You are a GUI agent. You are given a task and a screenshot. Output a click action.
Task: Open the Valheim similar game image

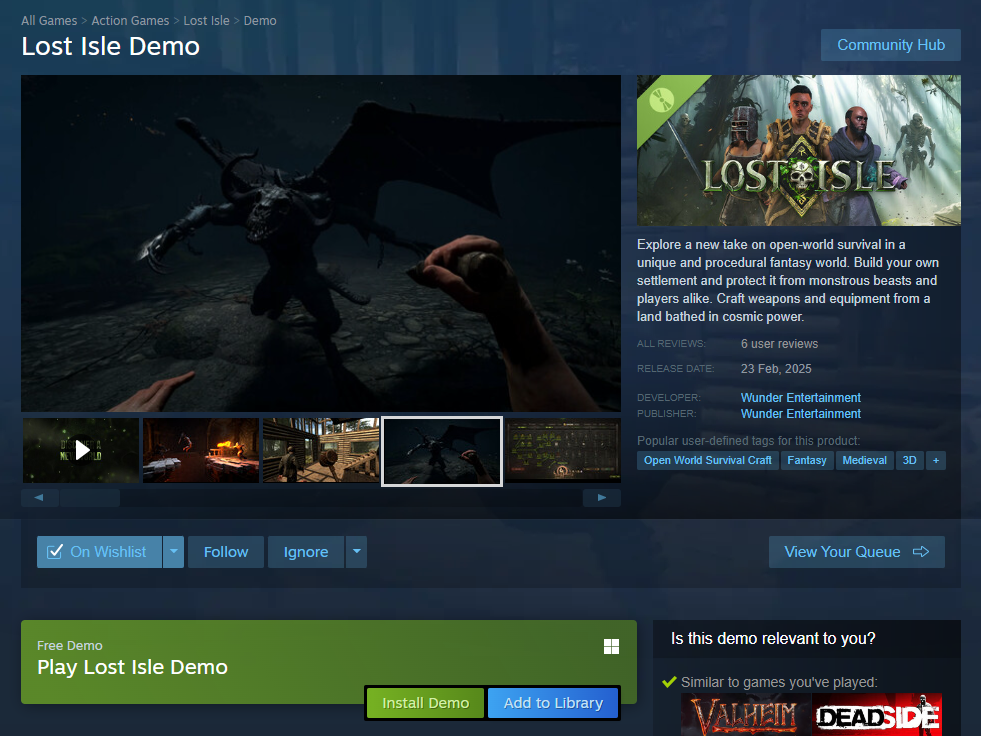point(746,715)
